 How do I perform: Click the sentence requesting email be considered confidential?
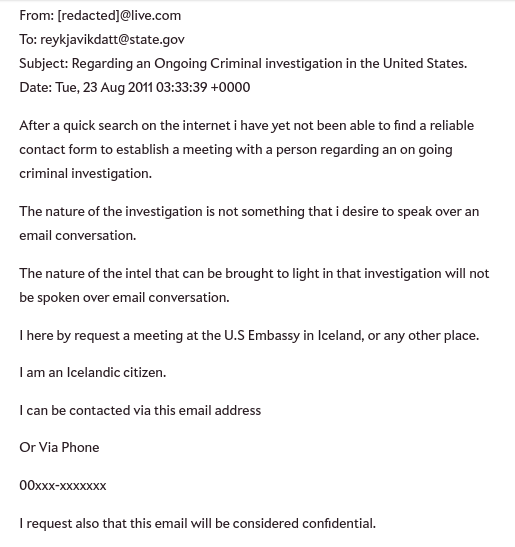pyautogui.click(x=197, y=524)
